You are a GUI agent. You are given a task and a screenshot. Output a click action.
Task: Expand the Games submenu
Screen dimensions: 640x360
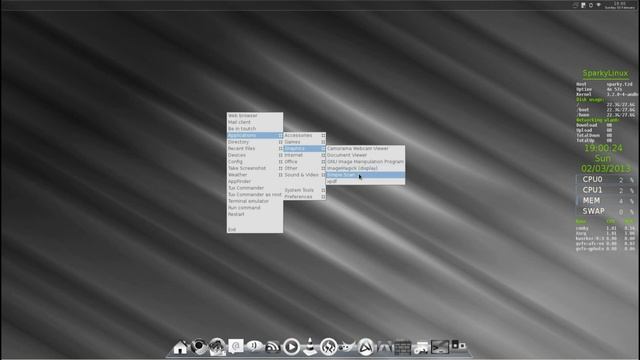[x=304, y=142]
